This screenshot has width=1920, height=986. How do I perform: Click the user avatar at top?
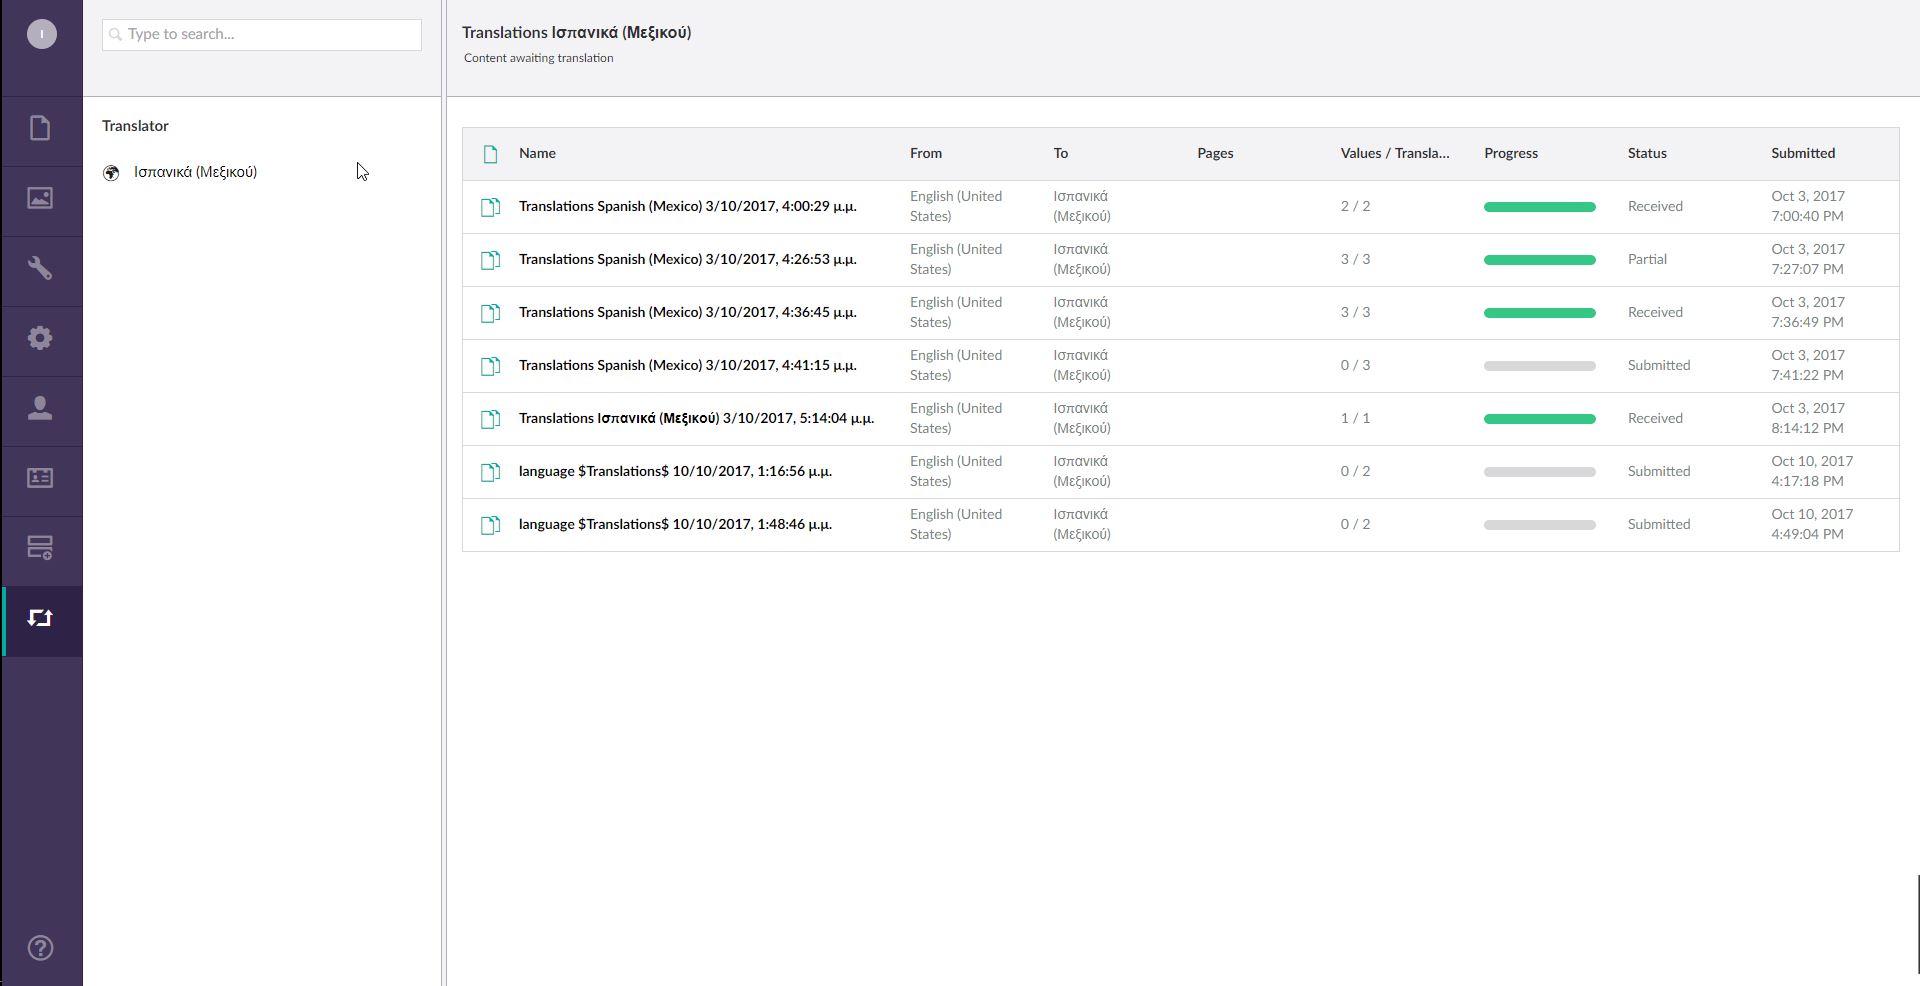(x=41, y=34)
